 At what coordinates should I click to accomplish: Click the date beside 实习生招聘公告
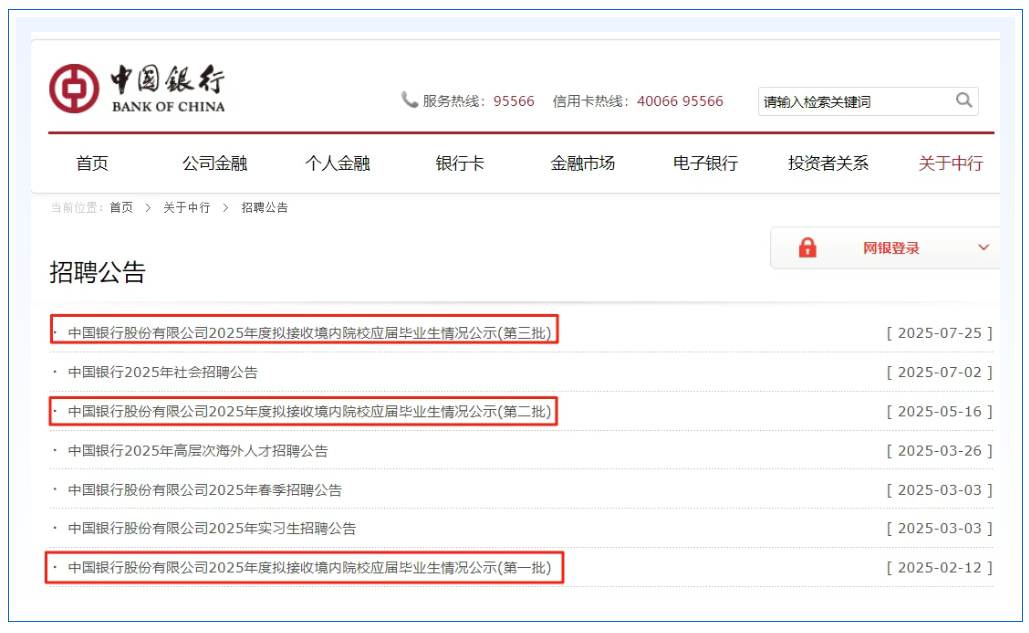tap(939, 529)
